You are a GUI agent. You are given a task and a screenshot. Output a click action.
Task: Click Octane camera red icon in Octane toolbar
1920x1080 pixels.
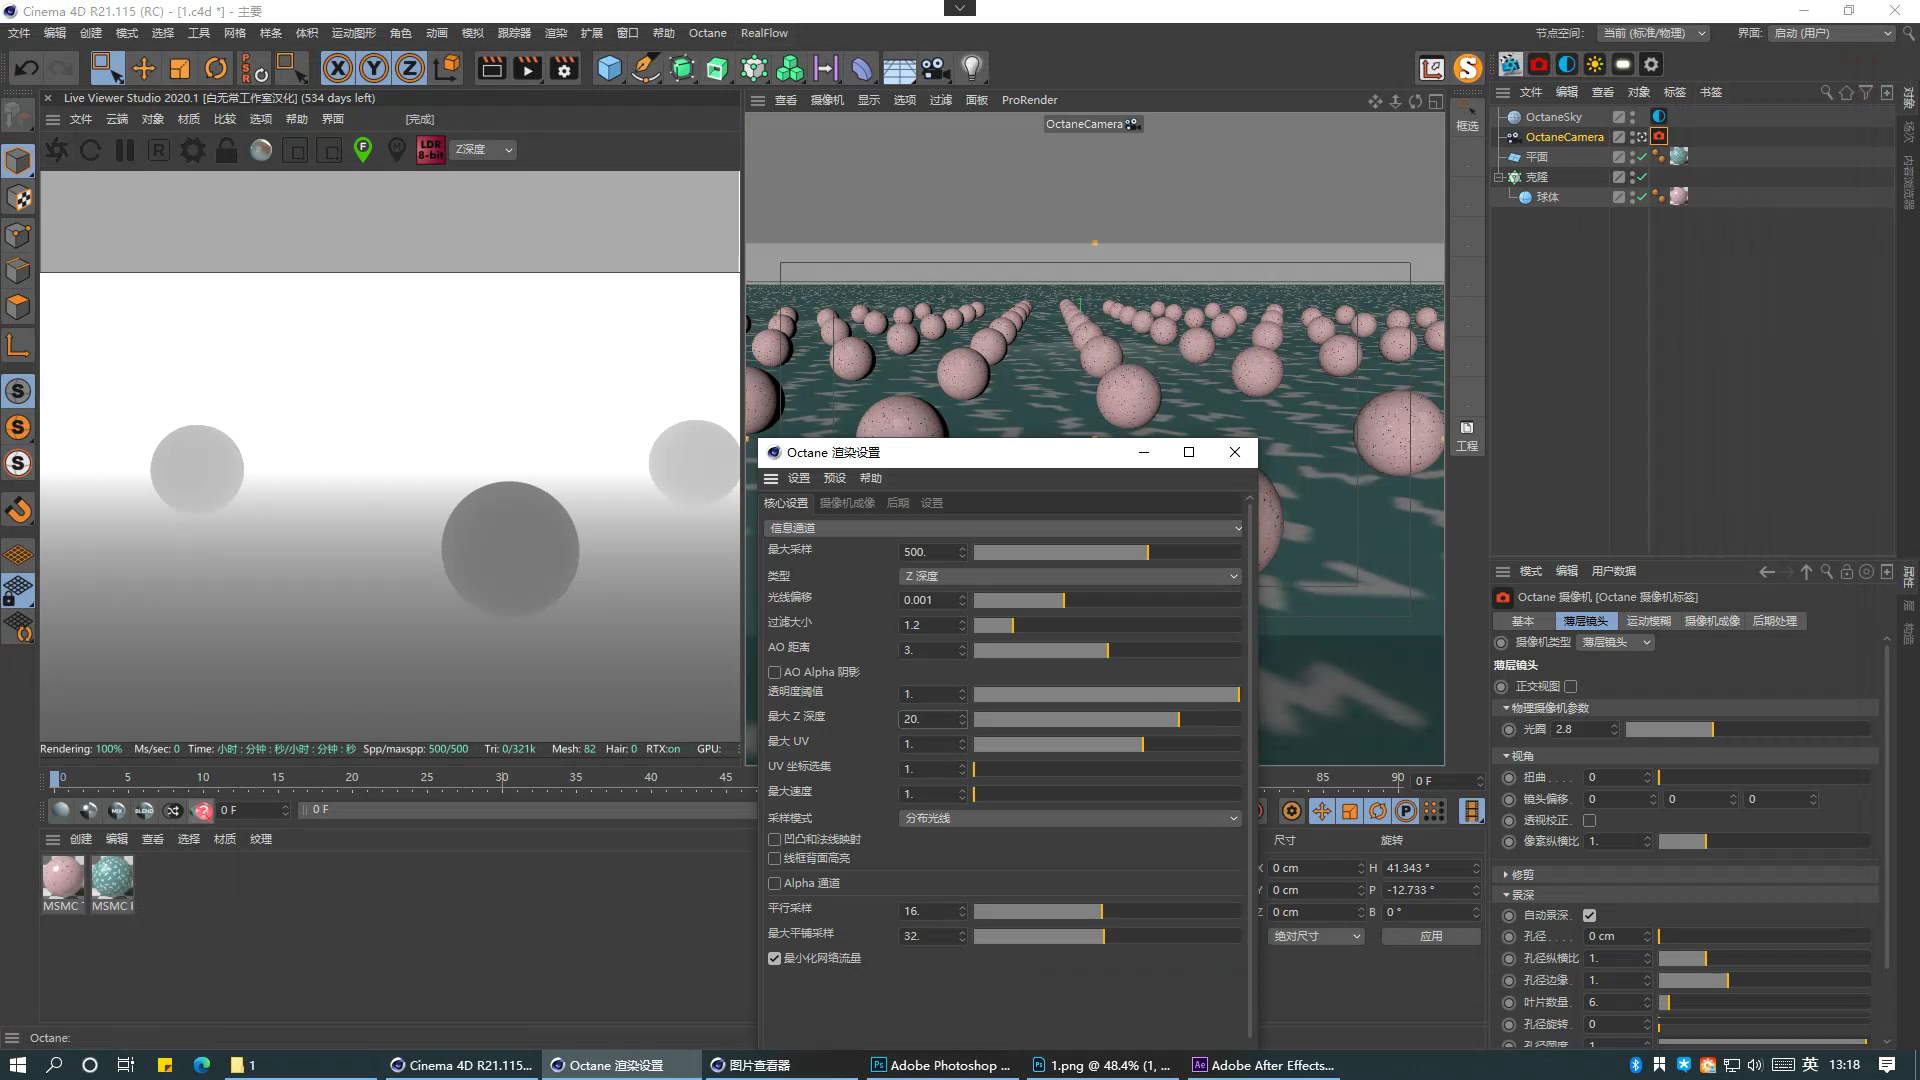coord(1539,65)
